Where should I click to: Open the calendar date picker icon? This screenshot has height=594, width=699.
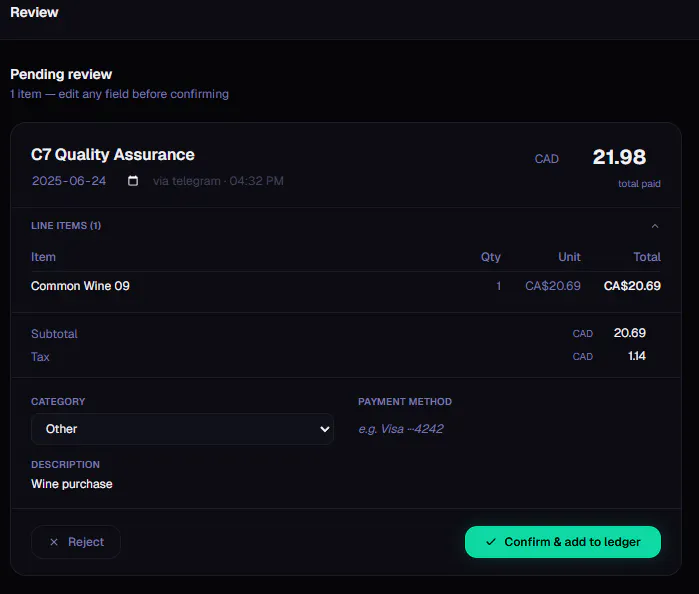tap(133, 181)
